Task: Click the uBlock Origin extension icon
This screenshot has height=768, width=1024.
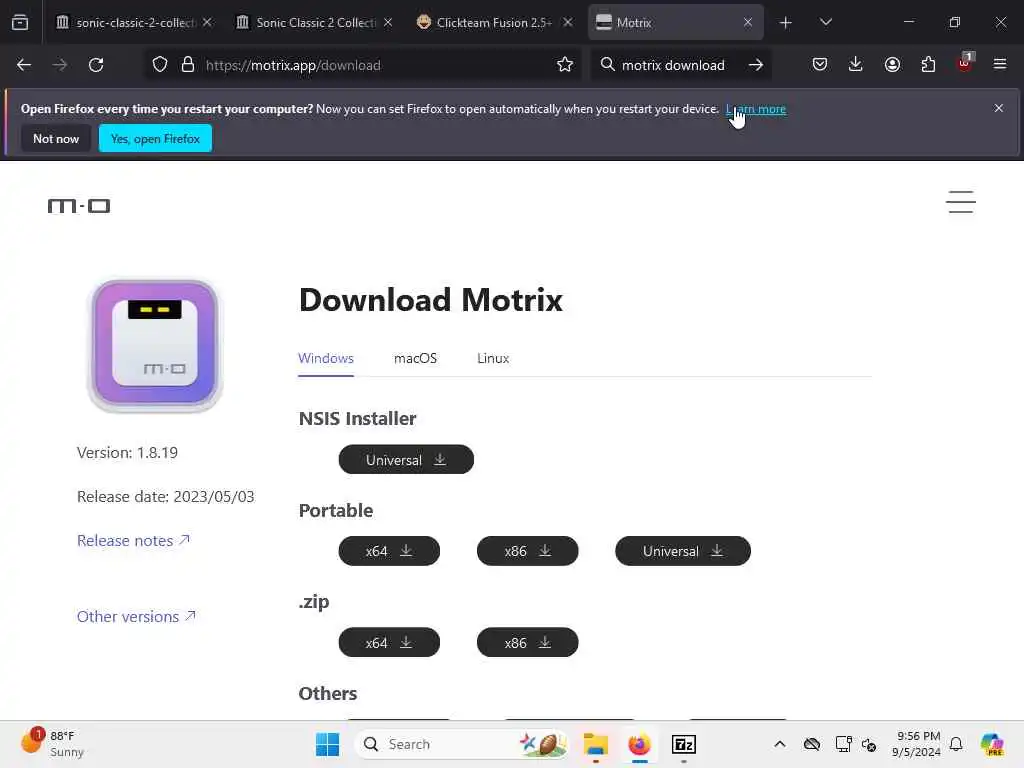Action: (965, 63)
